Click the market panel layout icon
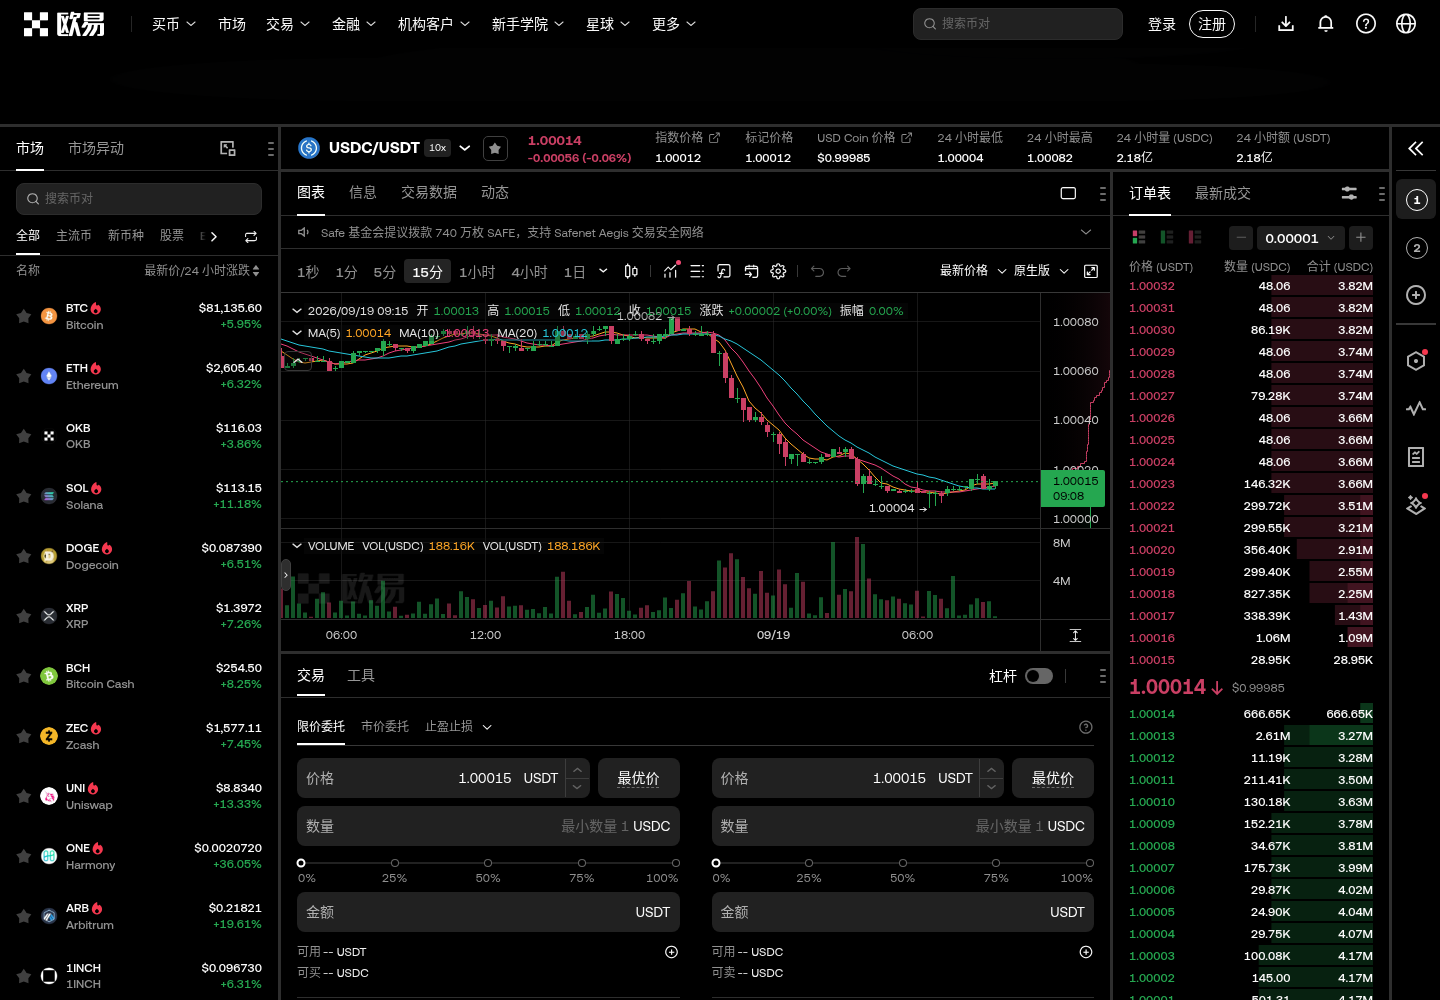The width and height of the screenshot is (1440, 1000). pyautogui.click(x=228, y=148)
